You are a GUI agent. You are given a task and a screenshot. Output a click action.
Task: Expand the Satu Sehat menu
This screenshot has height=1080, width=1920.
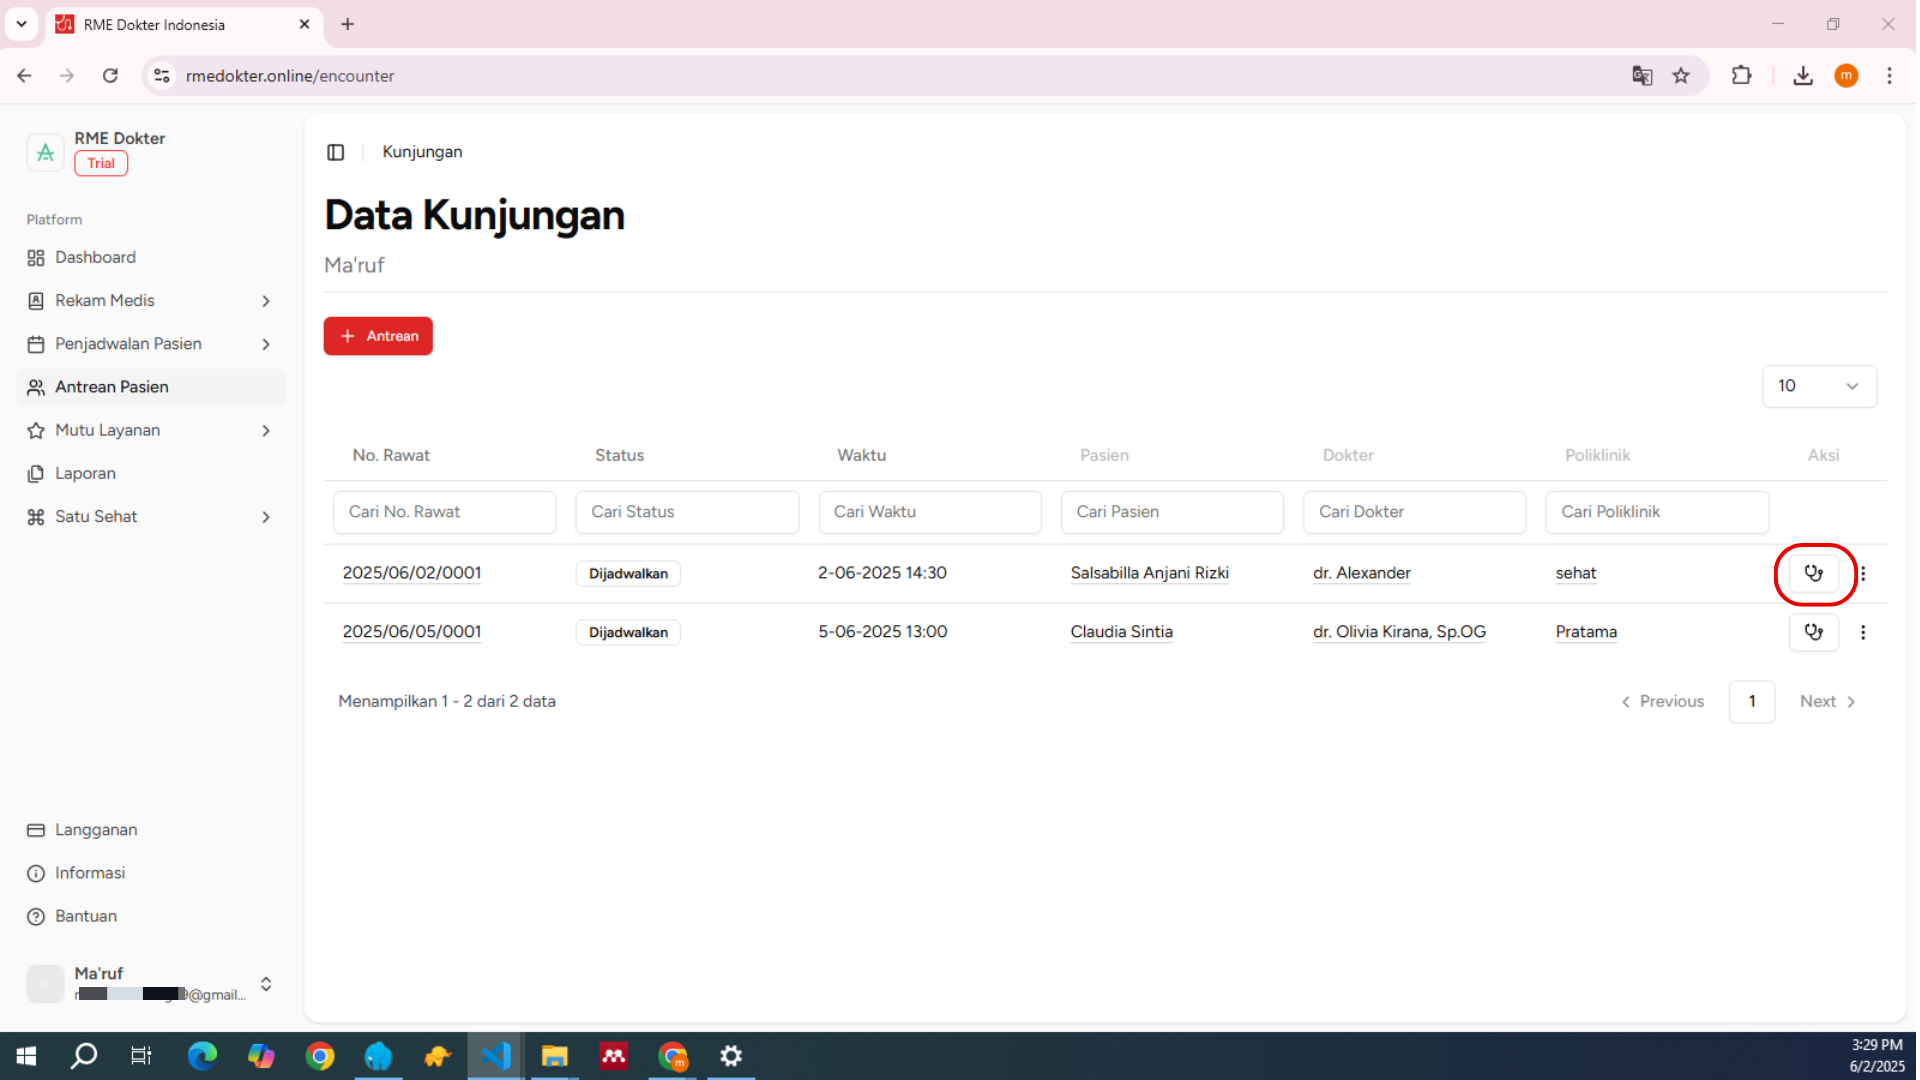tap(150, 517)
